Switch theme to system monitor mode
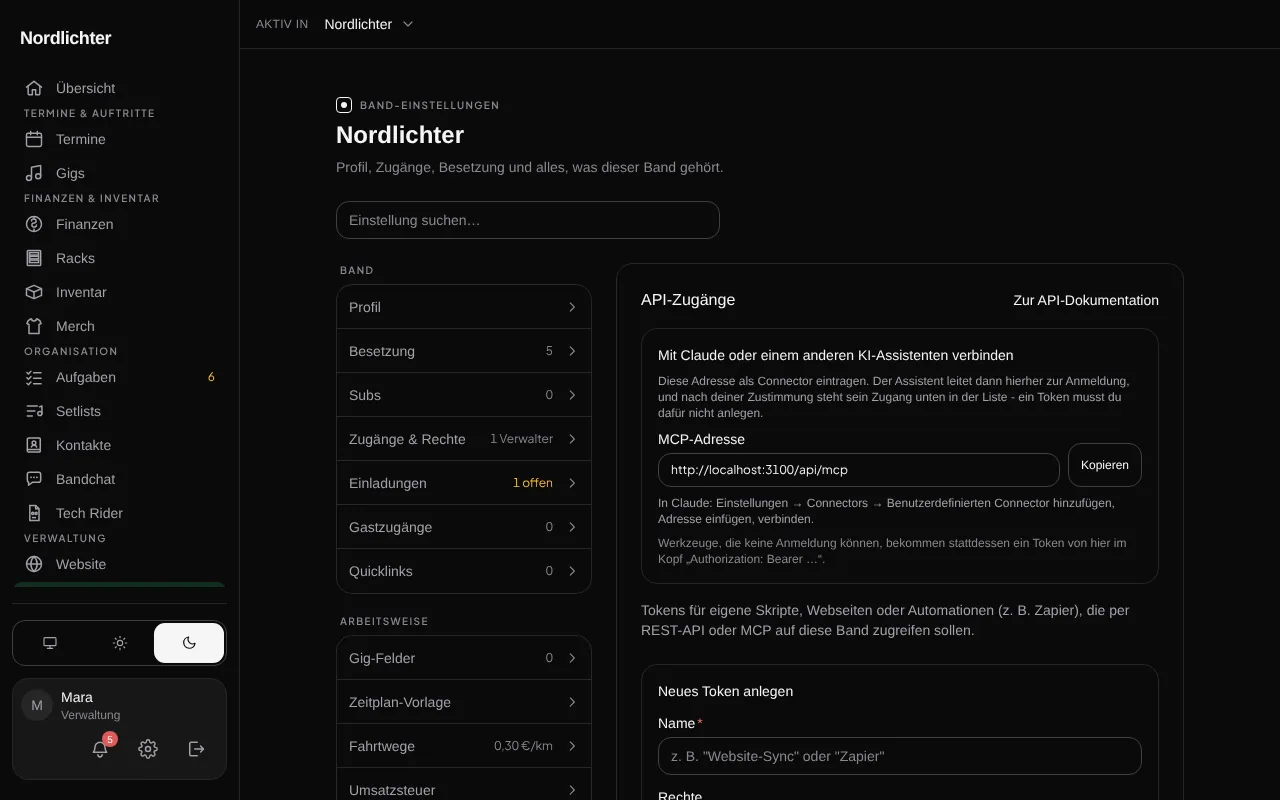Screen dimensions: 1280x800 [50, 643]
